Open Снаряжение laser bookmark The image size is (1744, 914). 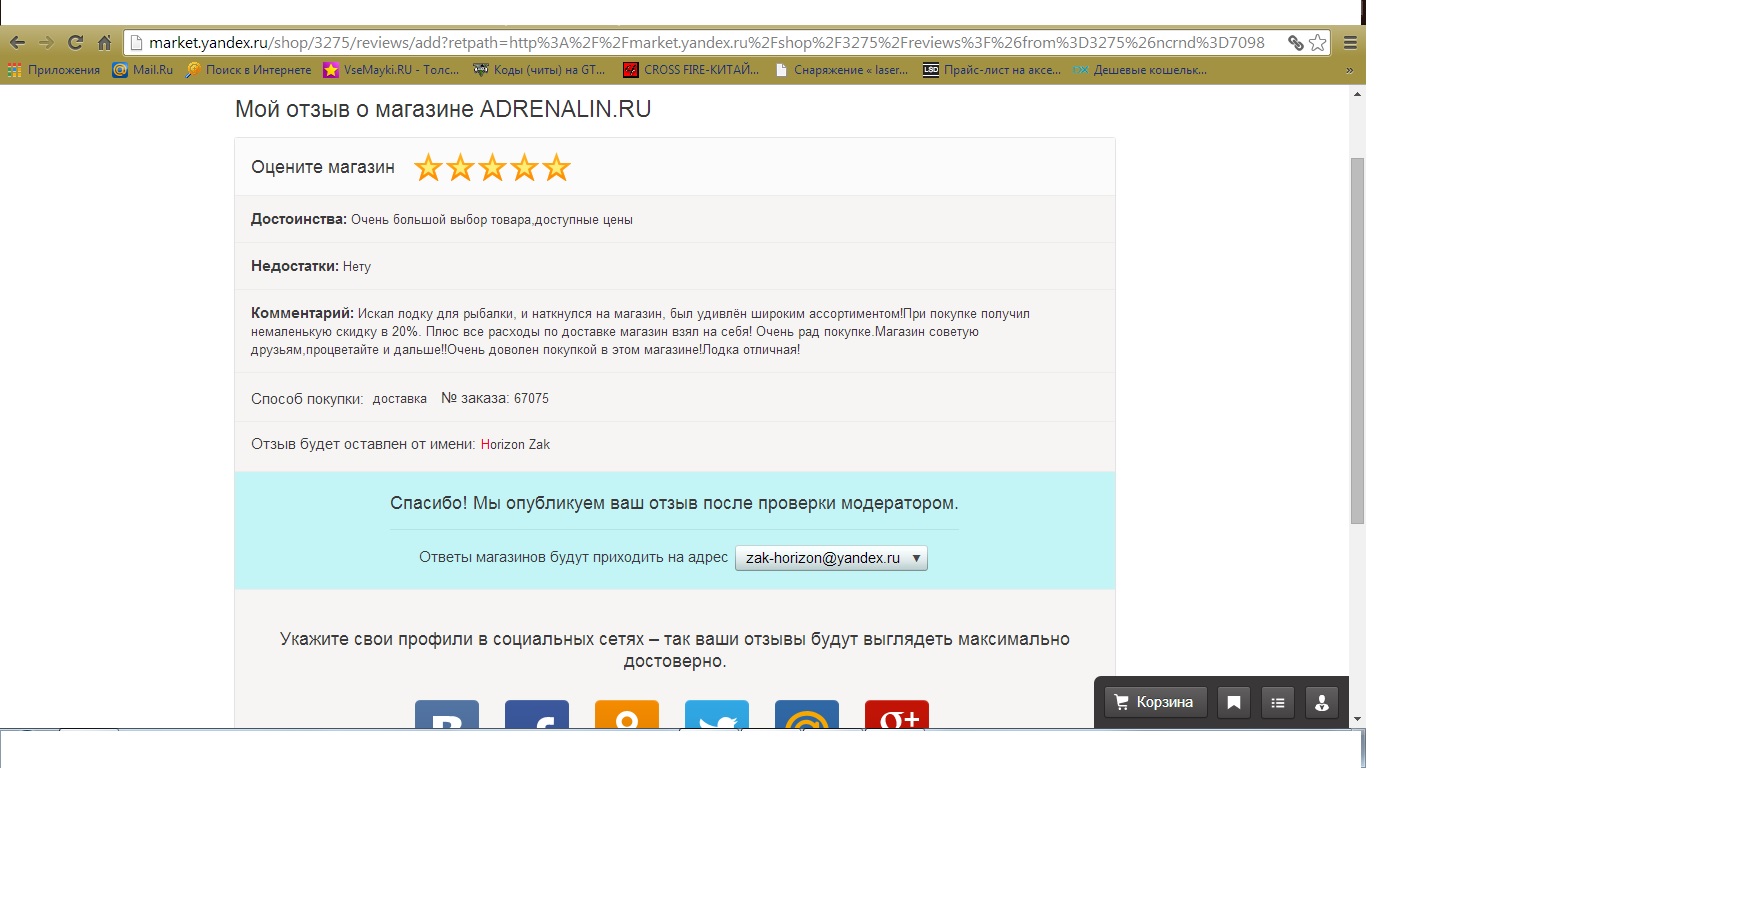pyautogui.click(x=842, y=70)
